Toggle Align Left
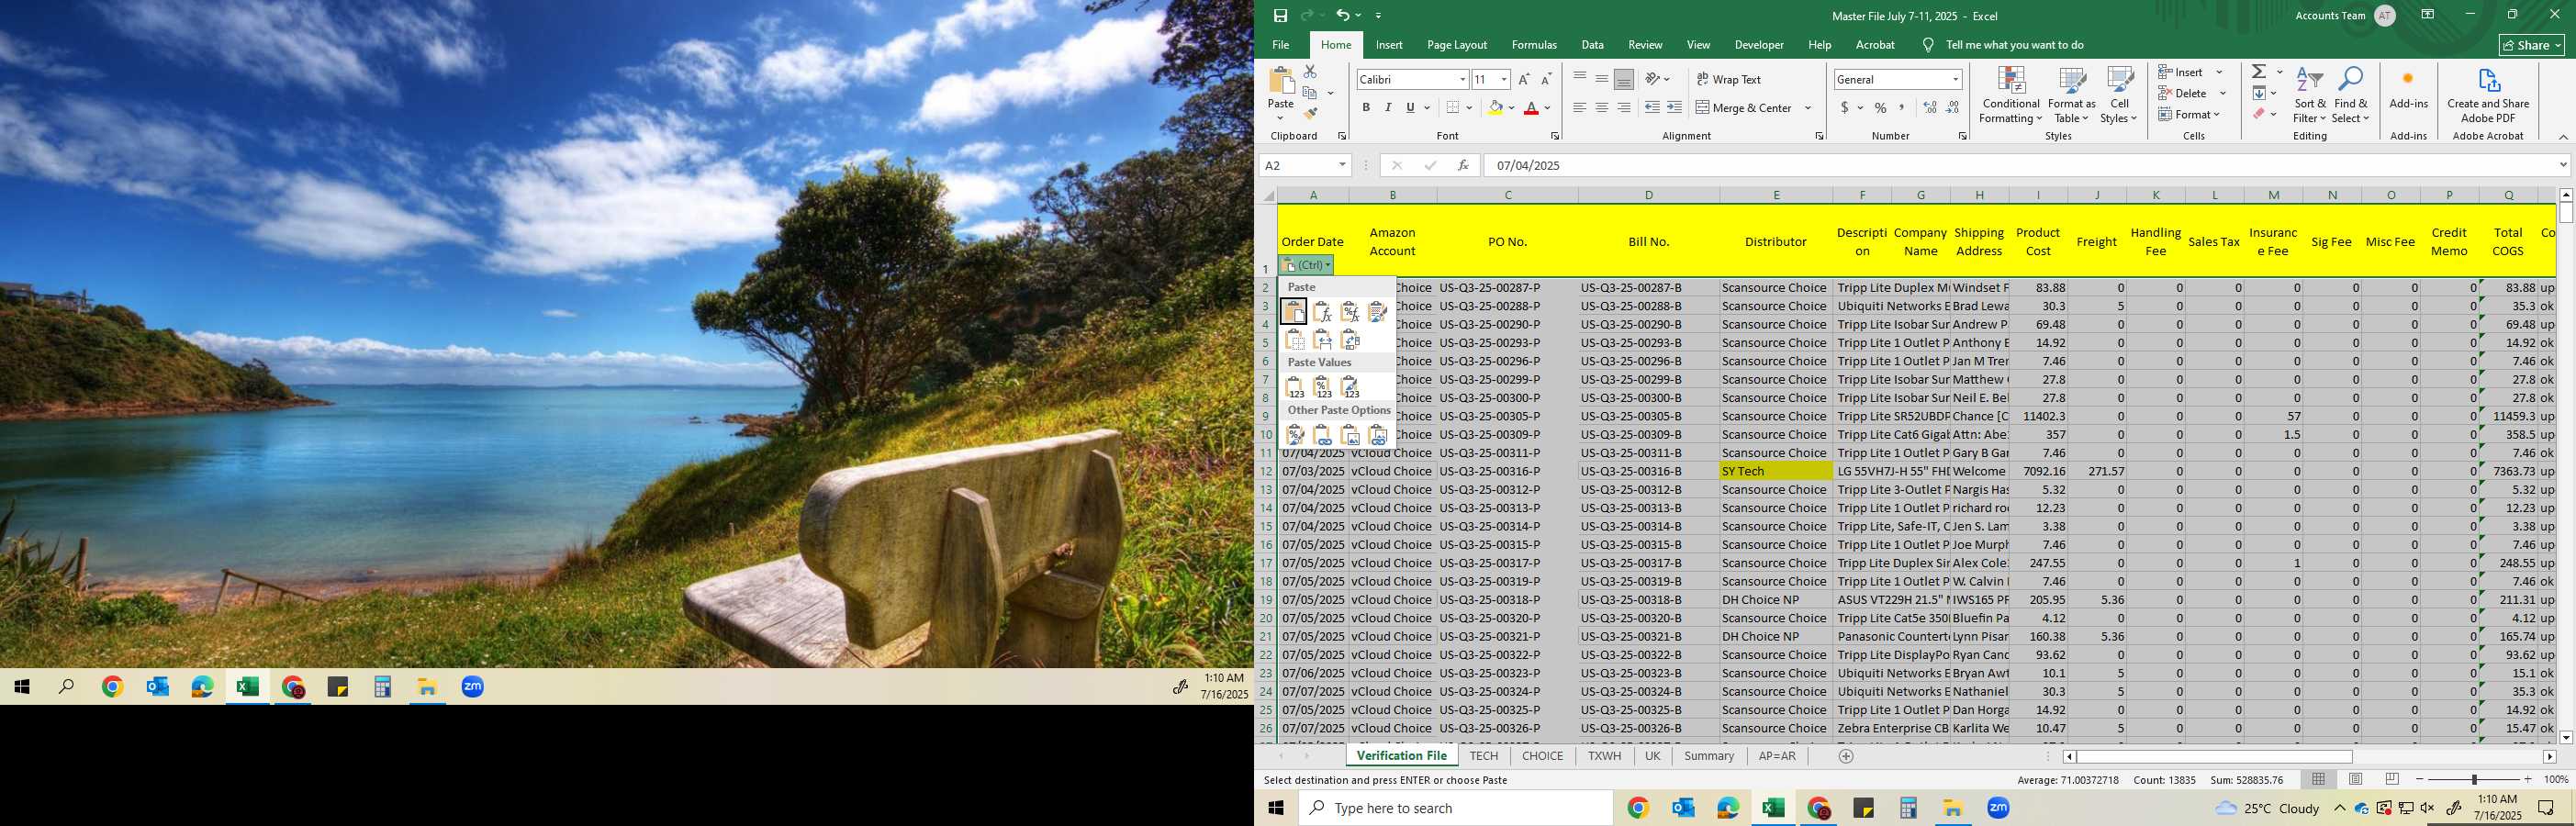2576x826 pixels. tap(1580, 107)
